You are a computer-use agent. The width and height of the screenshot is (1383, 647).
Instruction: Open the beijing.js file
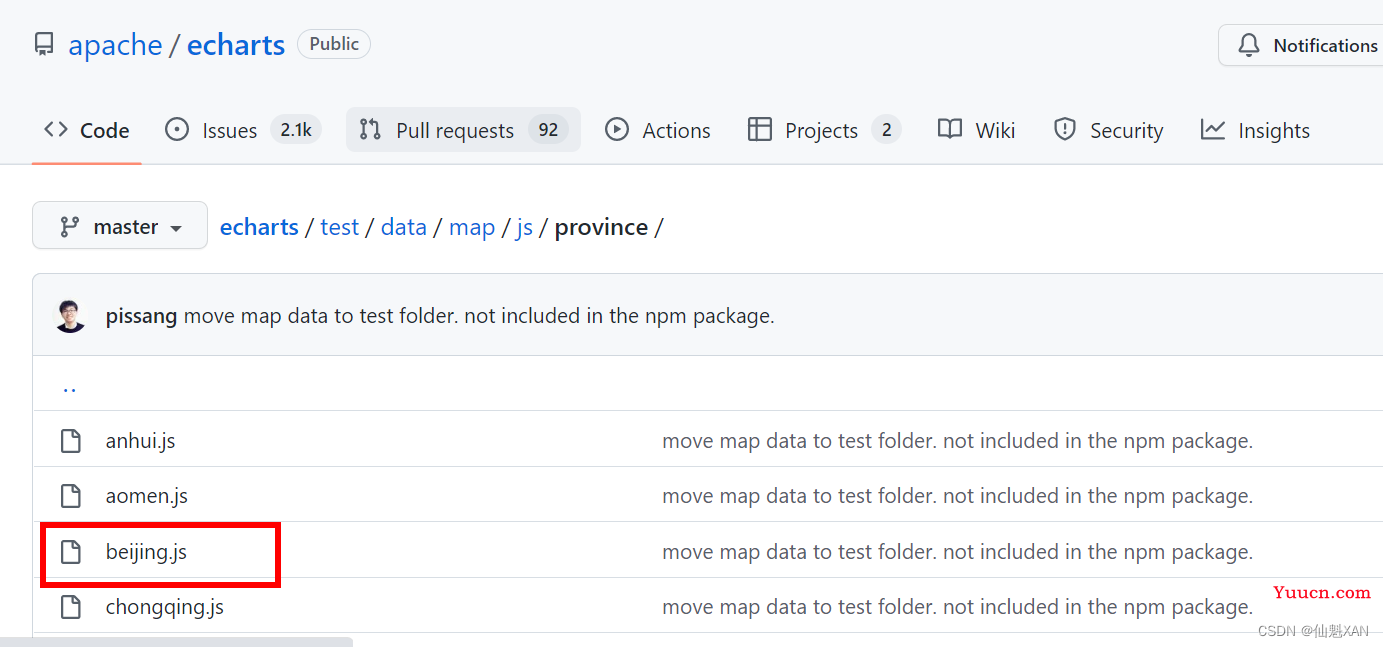[146, 552]
